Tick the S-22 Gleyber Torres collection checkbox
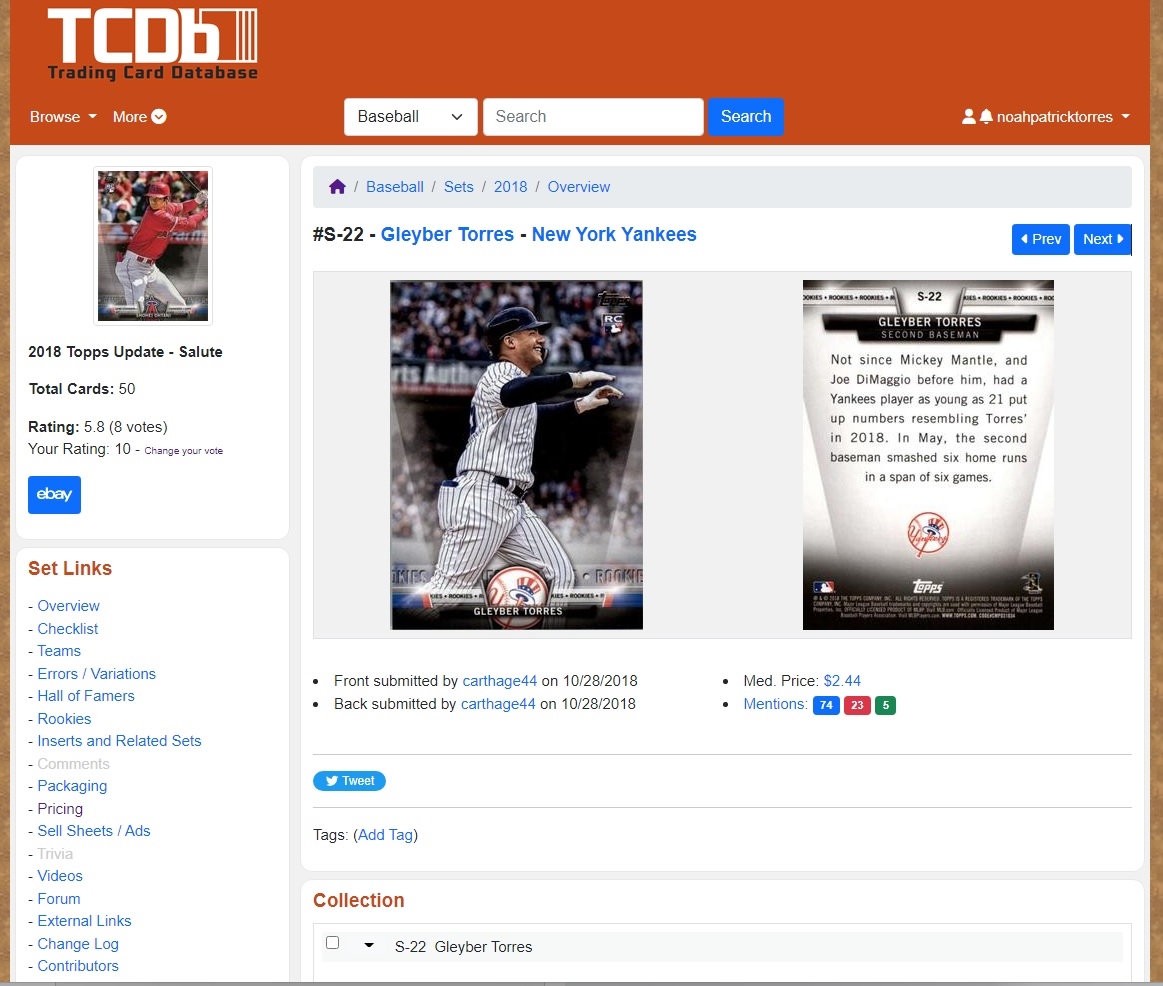The height and width of the screenshot is (986, 1163). 333,942
